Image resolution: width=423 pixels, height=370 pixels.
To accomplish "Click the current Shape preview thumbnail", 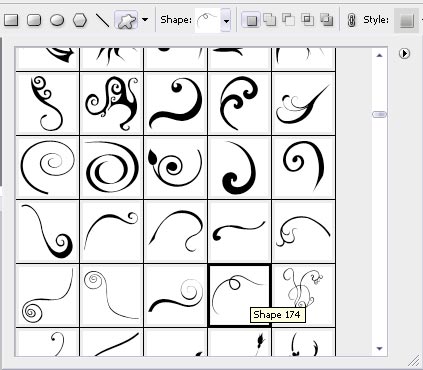I will (x=208, y=21).
